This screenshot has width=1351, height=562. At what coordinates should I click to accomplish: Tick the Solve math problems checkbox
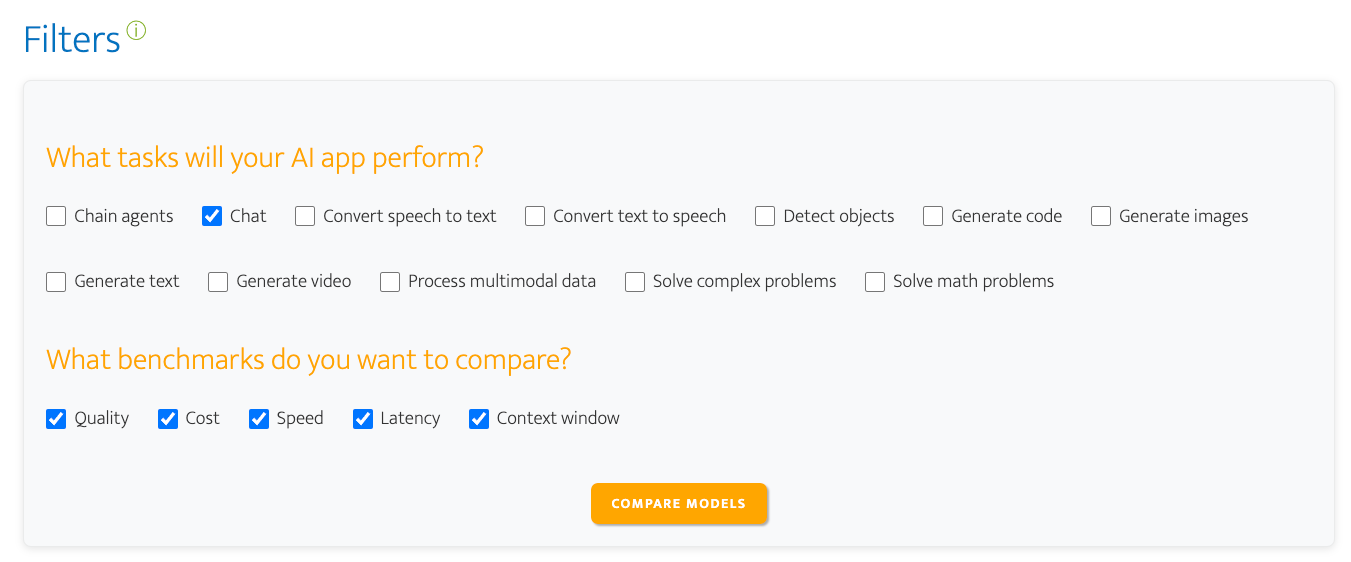click(875, 282)
